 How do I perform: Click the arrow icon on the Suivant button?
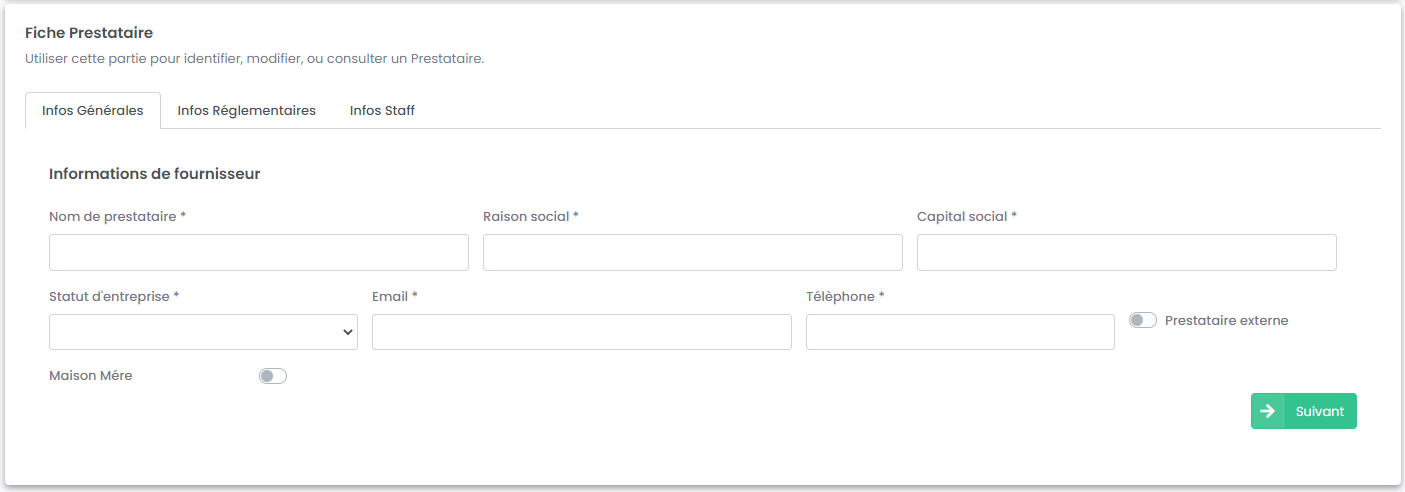[x=1267, y=411]
